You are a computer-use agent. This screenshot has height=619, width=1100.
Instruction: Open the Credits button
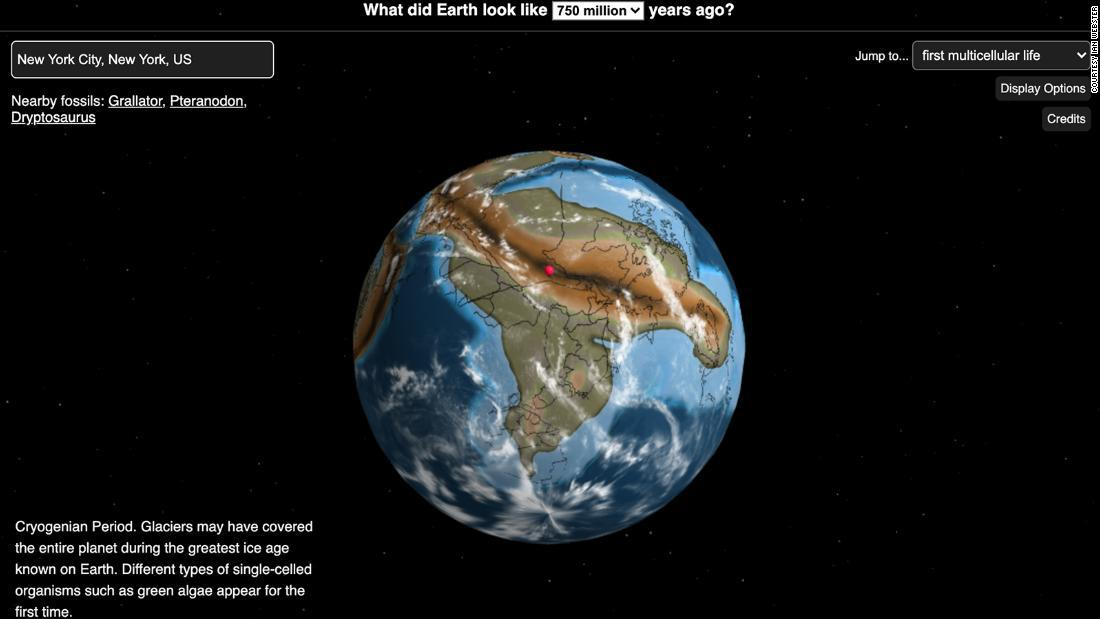[1066, 119]
